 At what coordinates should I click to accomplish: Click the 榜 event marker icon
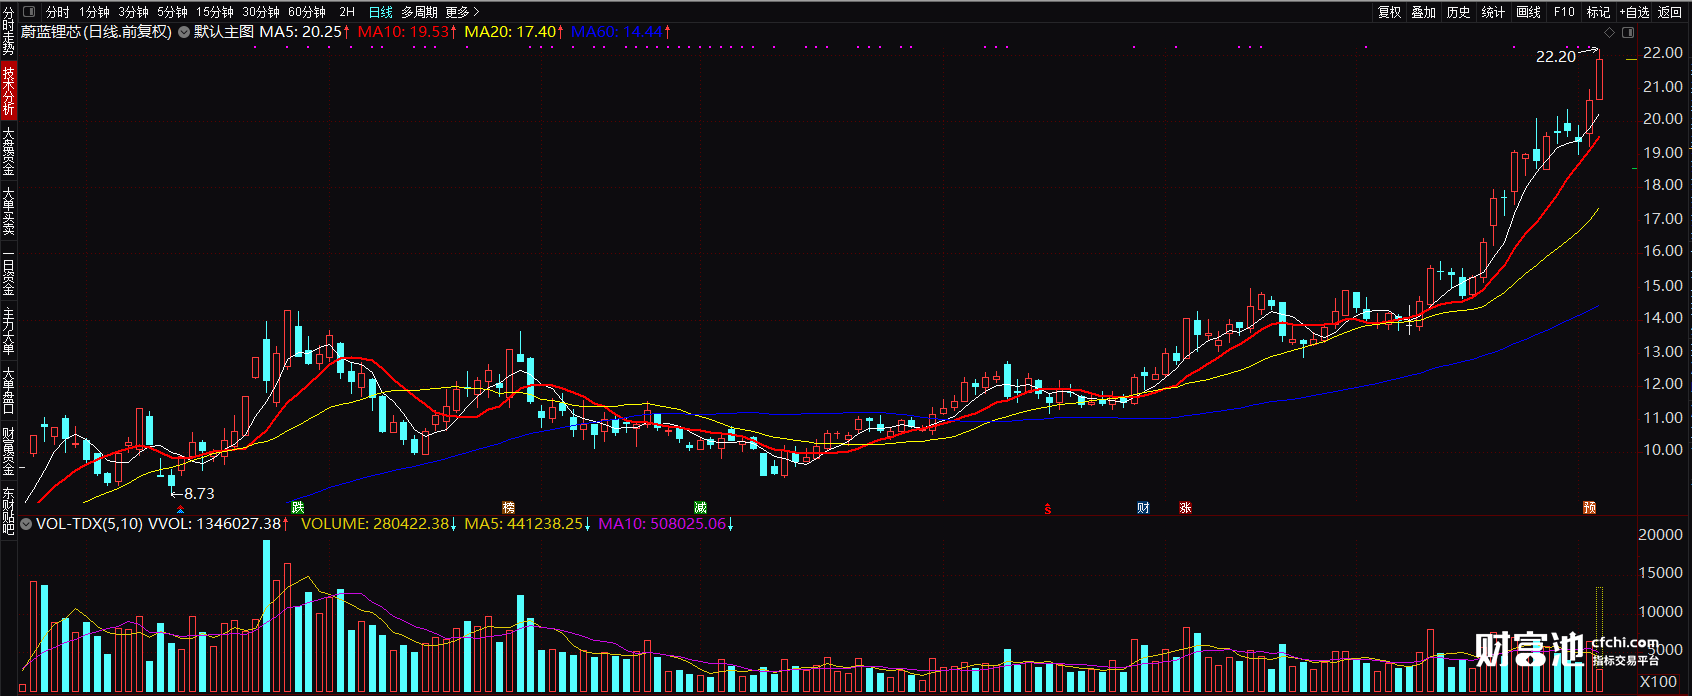(508, 508)
